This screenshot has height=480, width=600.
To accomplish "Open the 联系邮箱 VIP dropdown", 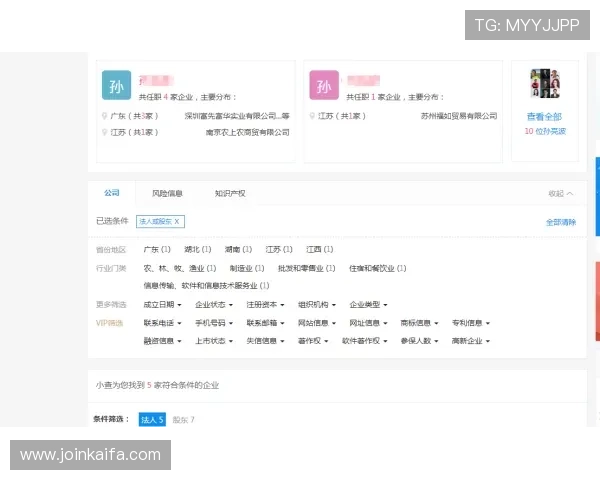I will [265, 323].
